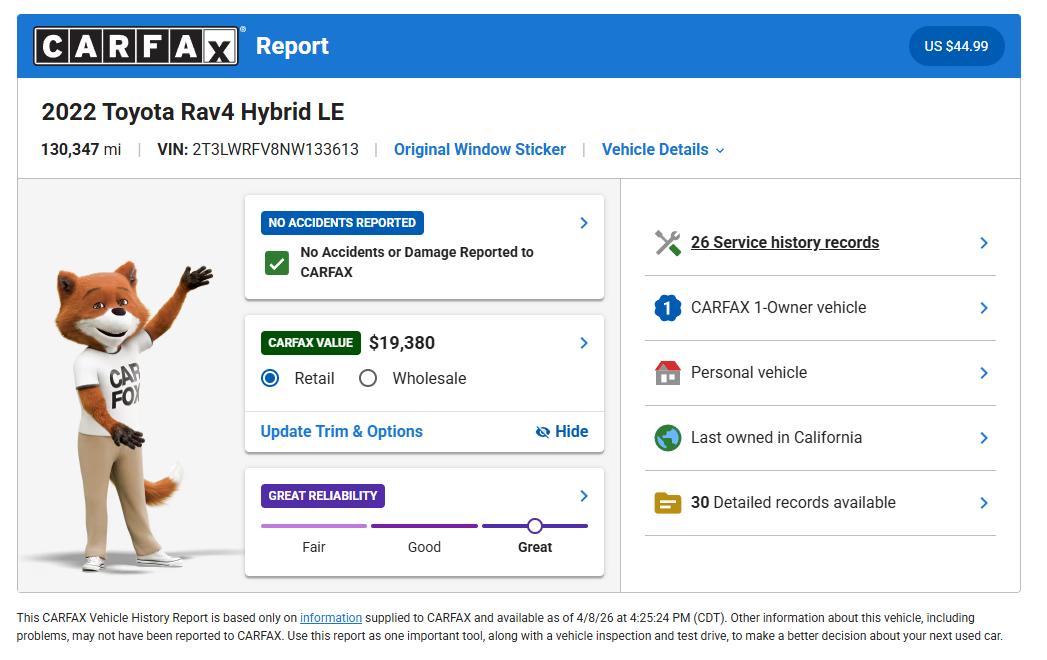The height and width of the screenshot is (660, 1047).
Task: Select the Retail value option
Action: click(270, 378)
